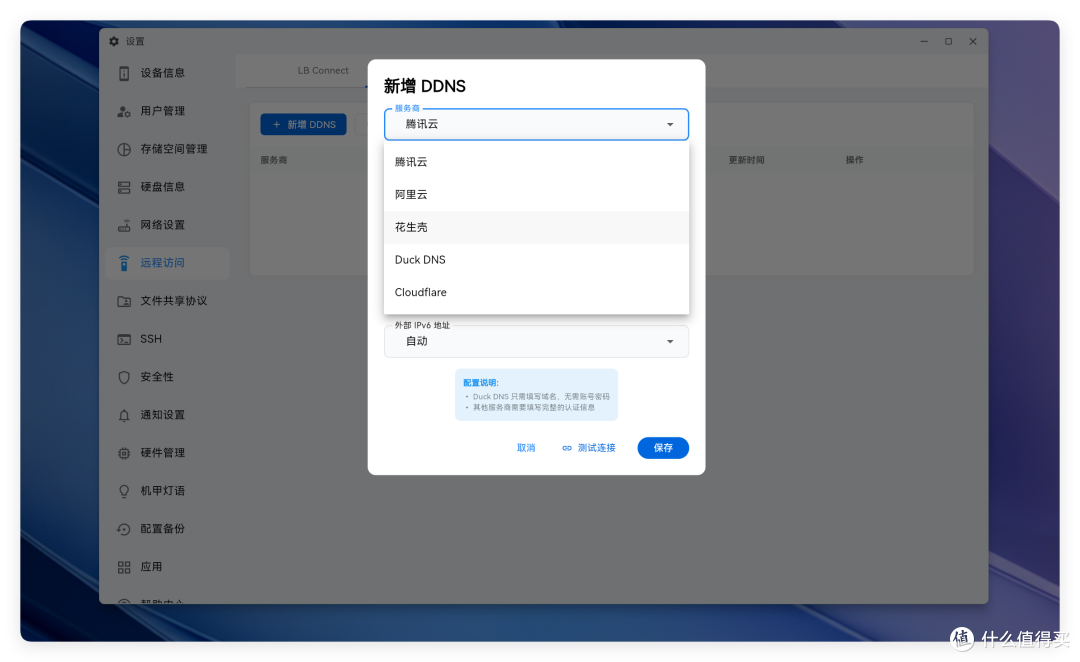Screen dimensions: 1080x662
Task: Click the 硬盘信息 sidebar icon
Action: pyautogui.click(x=124, y=187)
